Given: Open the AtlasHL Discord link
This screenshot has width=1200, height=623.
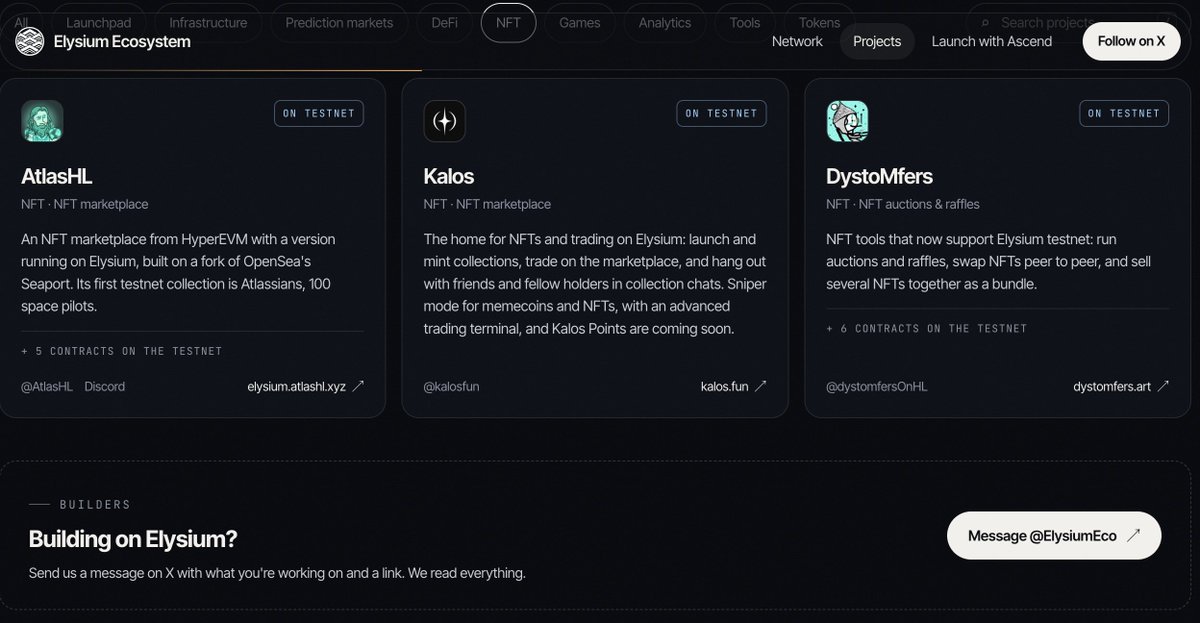Looking at the screenshot, I should [105, 386].
